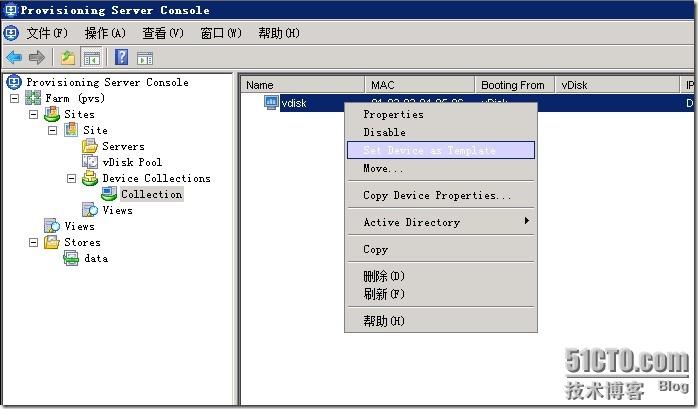Choose Copy Device Properties...
Screen dimensions: 698x409
click(x=441, y=195)
